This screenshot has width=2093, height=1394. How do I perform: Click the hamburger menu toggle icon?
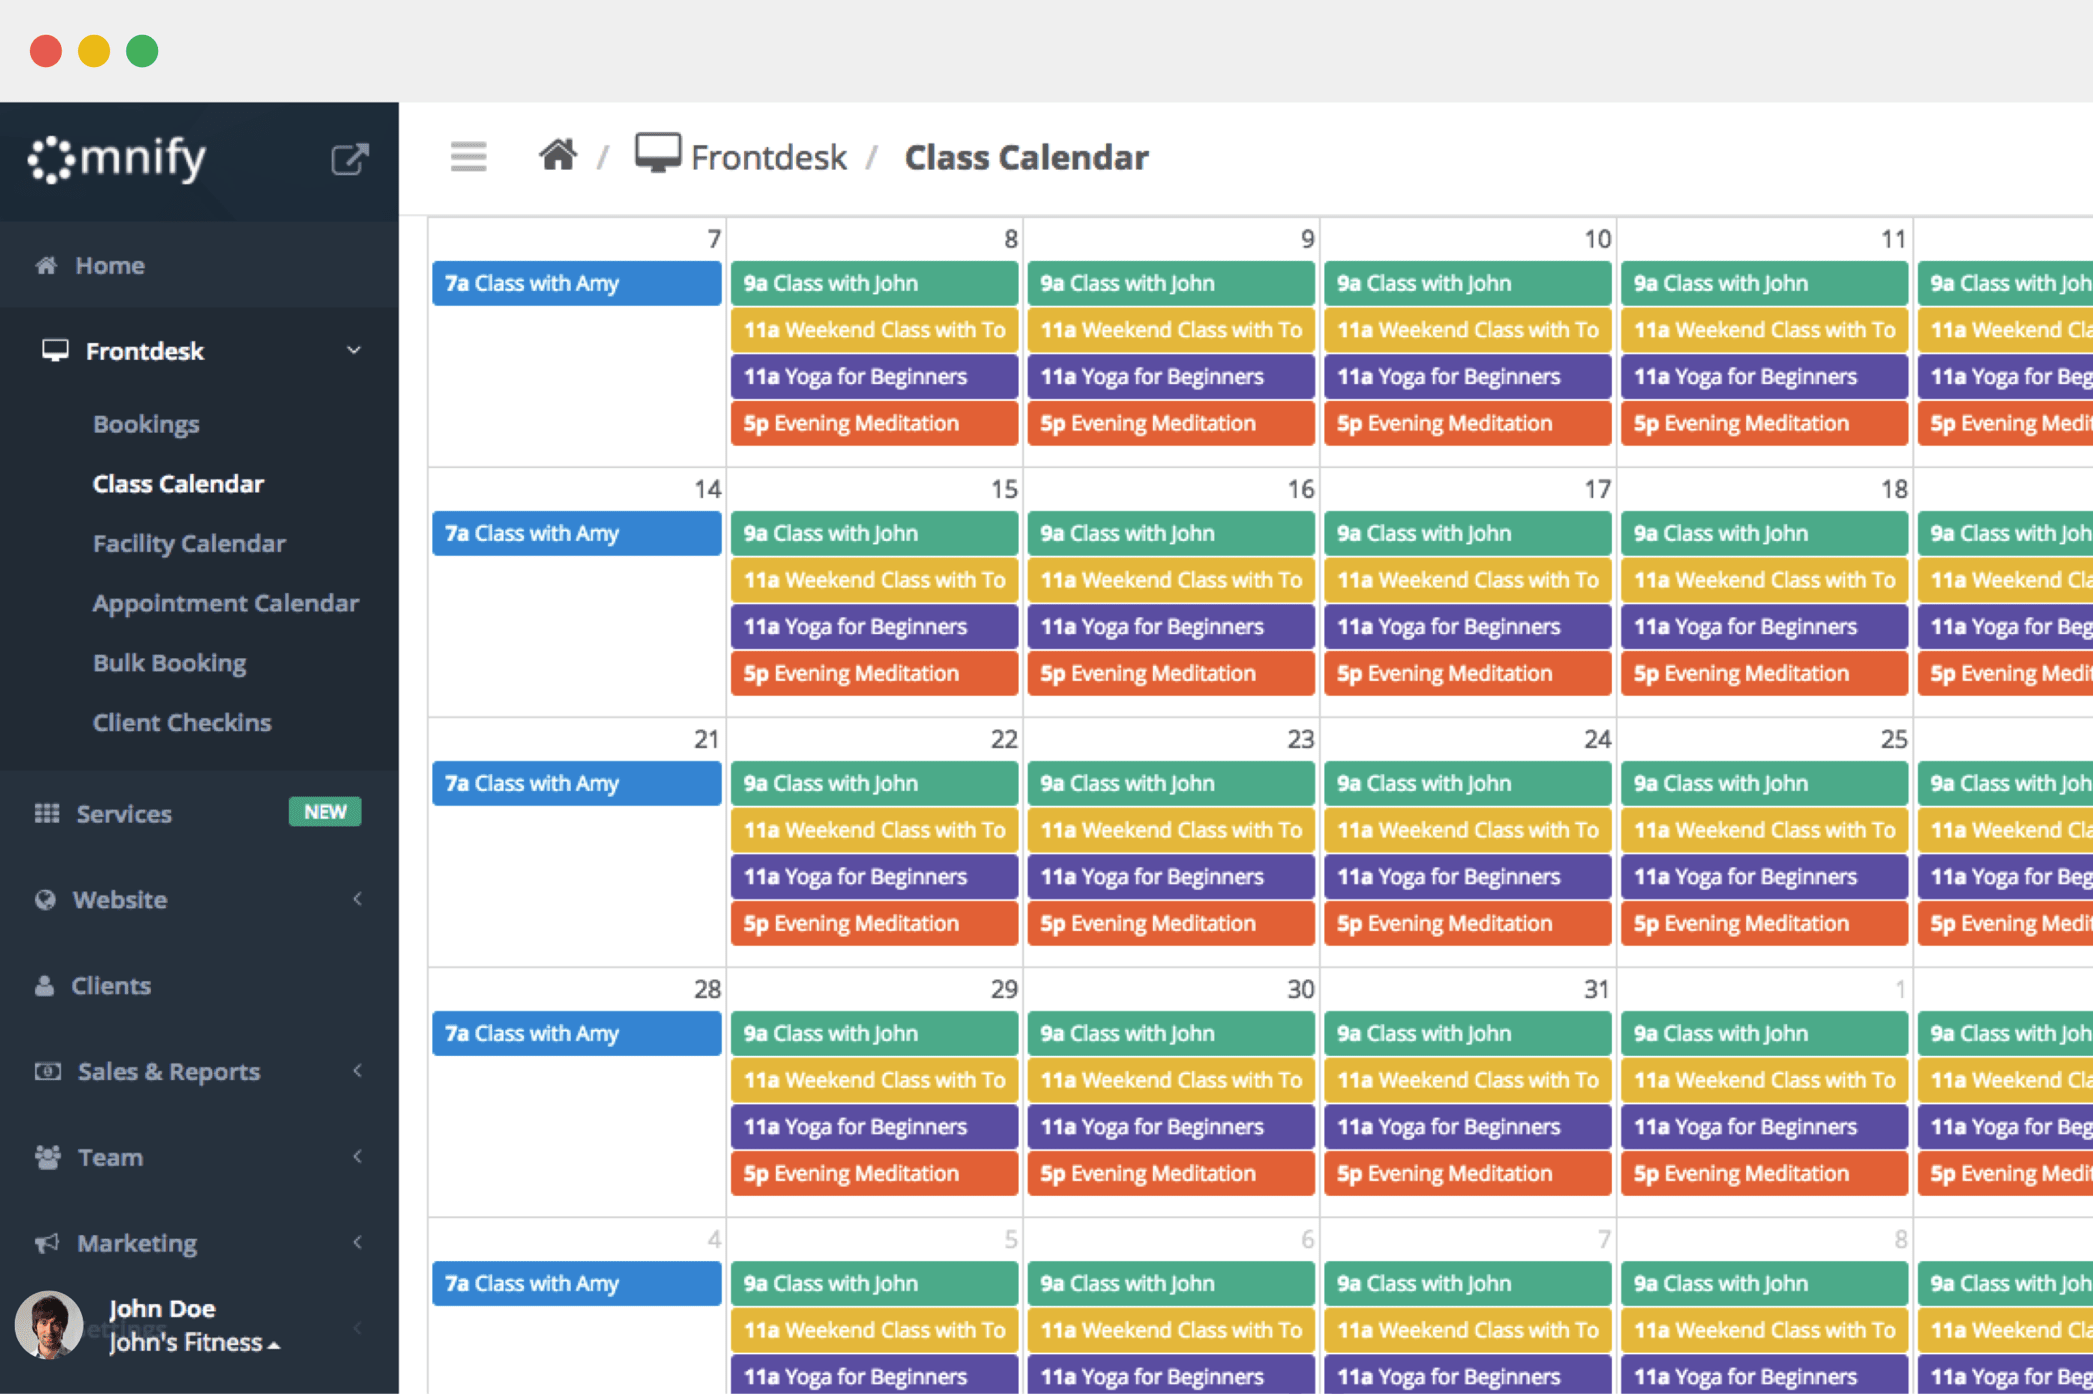pos(468,157)
